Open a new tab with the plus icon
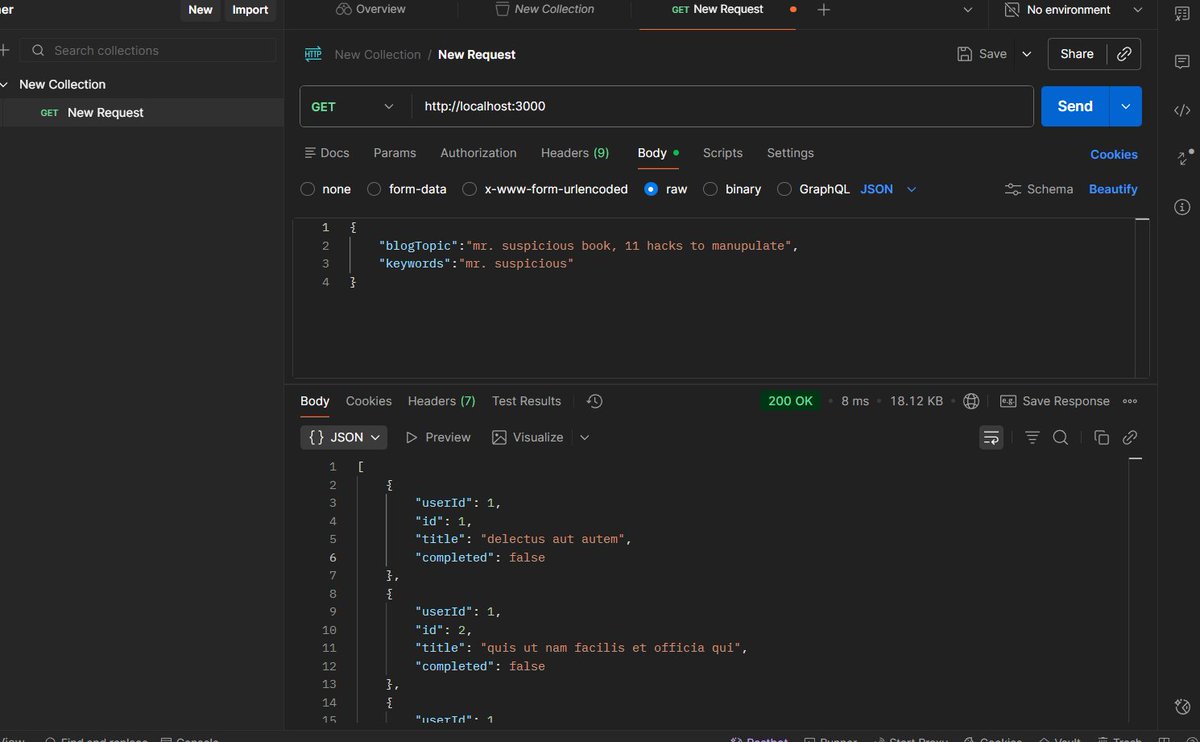 pos(823,10)
